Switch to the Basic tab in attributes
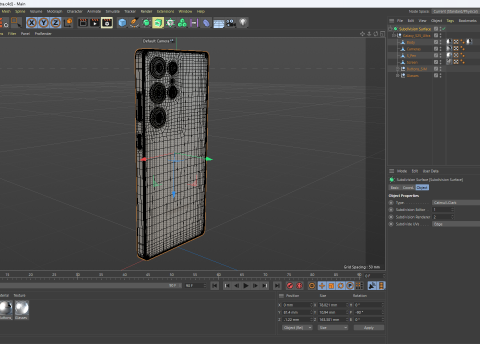This screenshot has height=360, width=480. point(395,188)
